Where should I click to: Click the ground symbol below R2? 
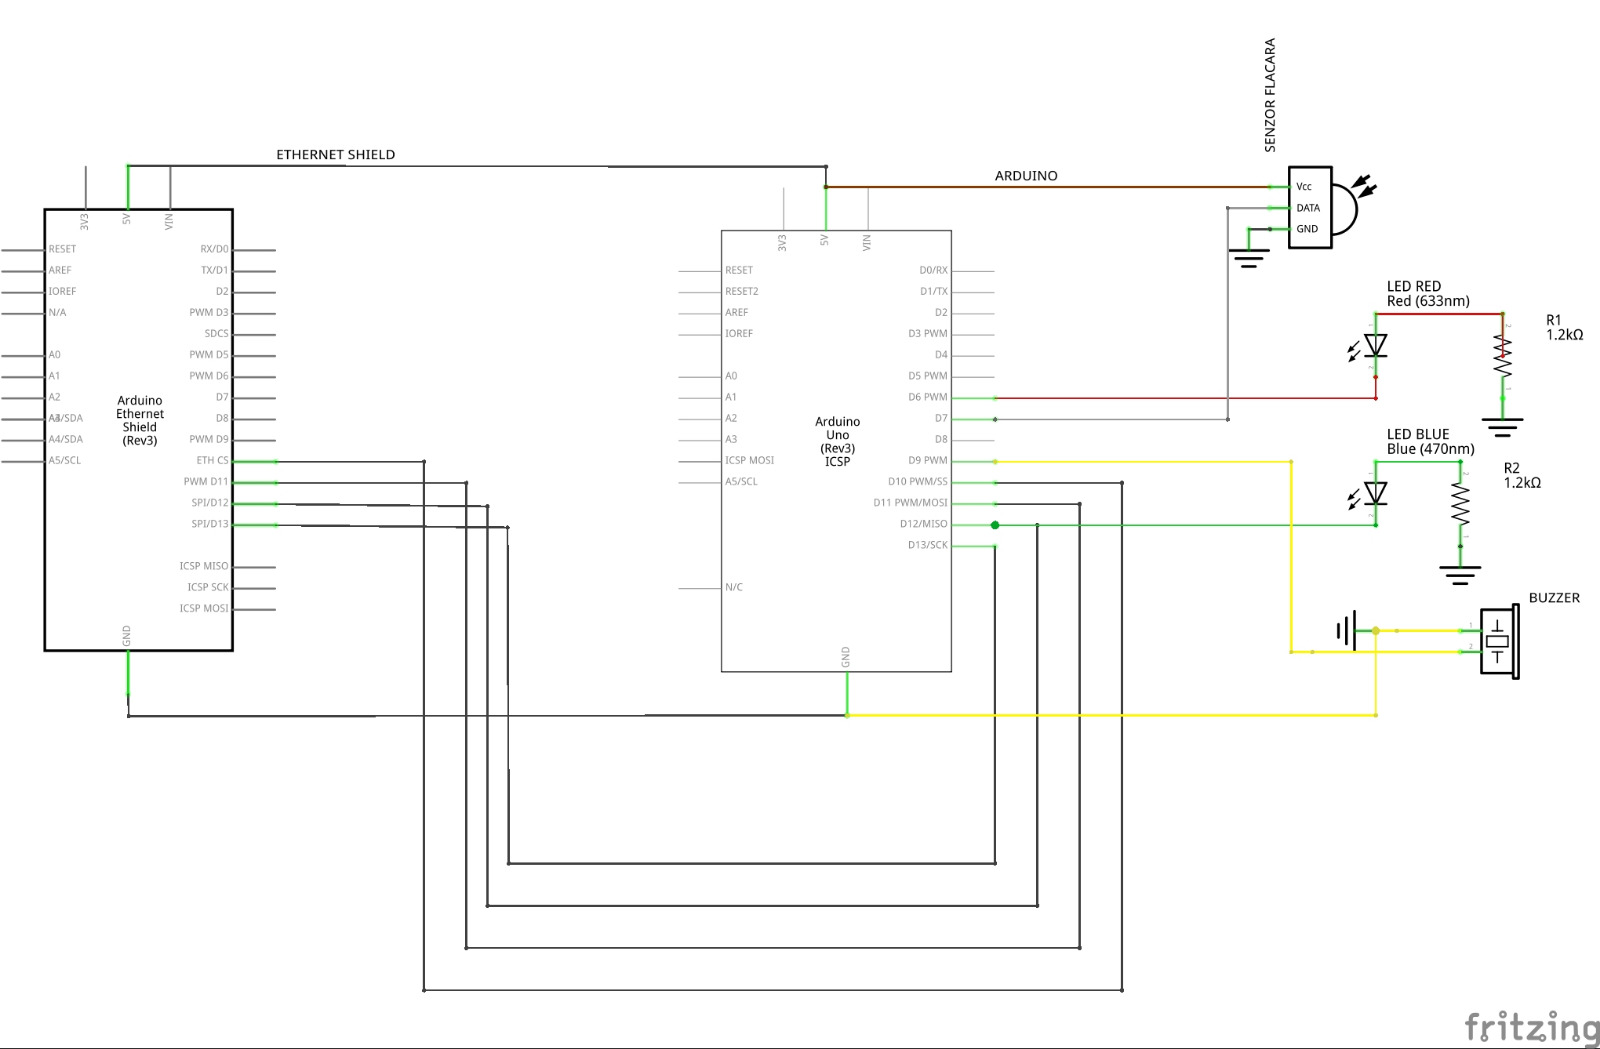click(x=1460, y=575)
